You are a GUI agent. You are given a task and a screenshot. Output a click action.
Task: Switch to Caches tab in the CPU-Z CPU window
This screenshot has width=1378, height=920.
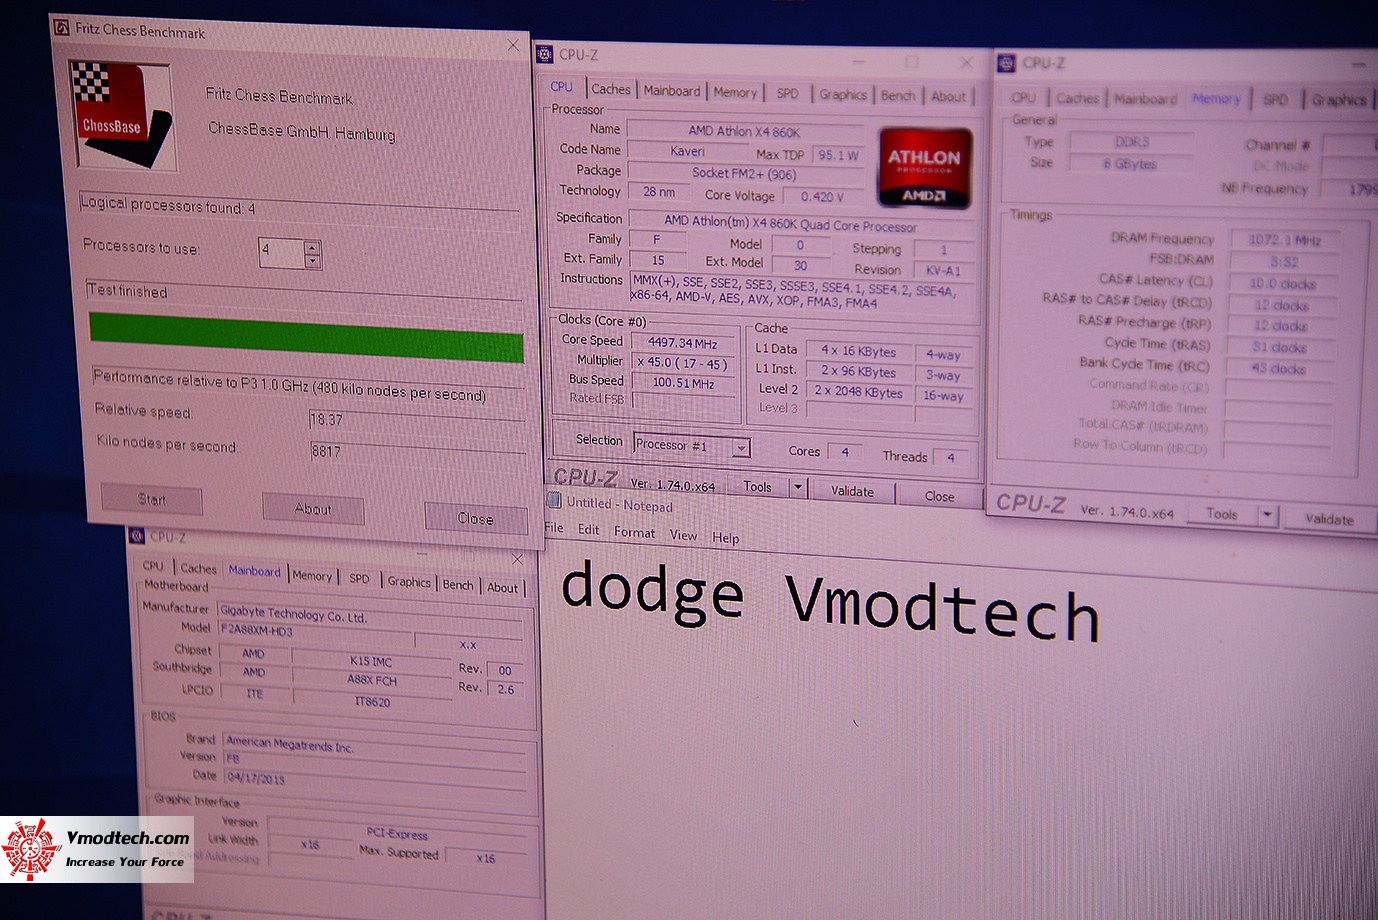[610, 89]
